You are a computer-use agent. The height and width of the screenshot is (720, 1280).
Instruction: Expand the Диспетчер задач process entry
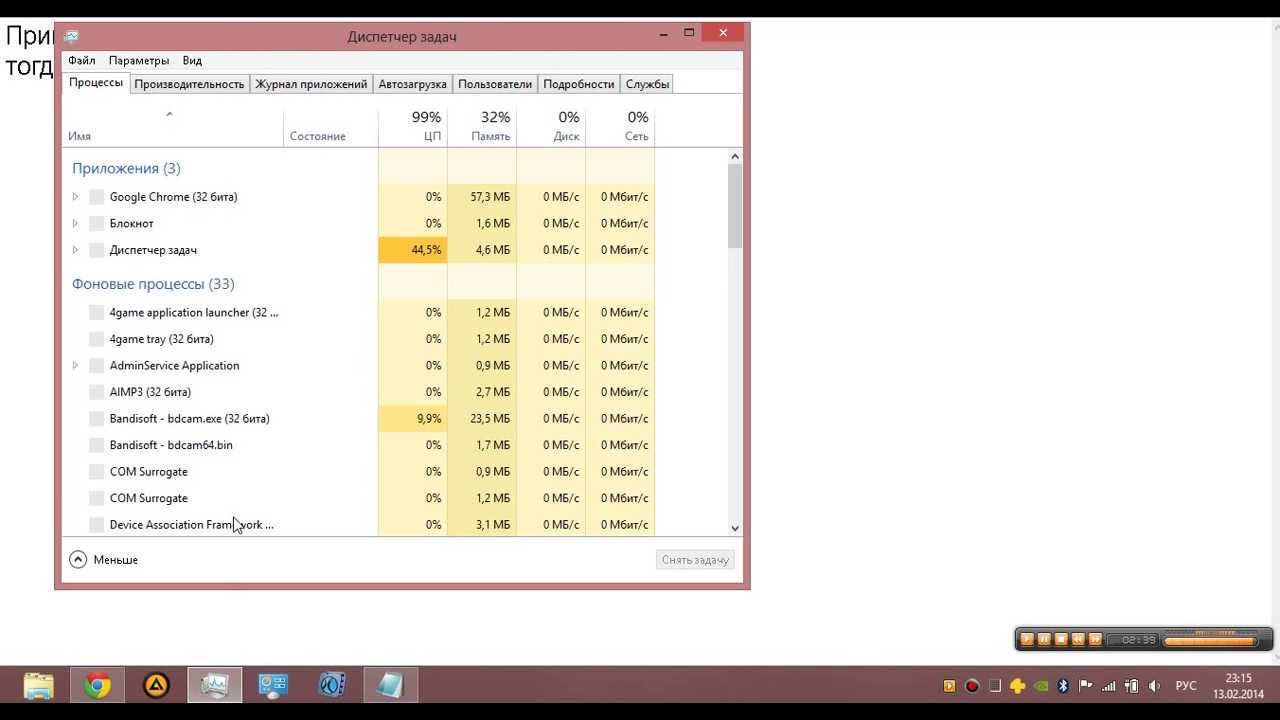pos(75,250)
